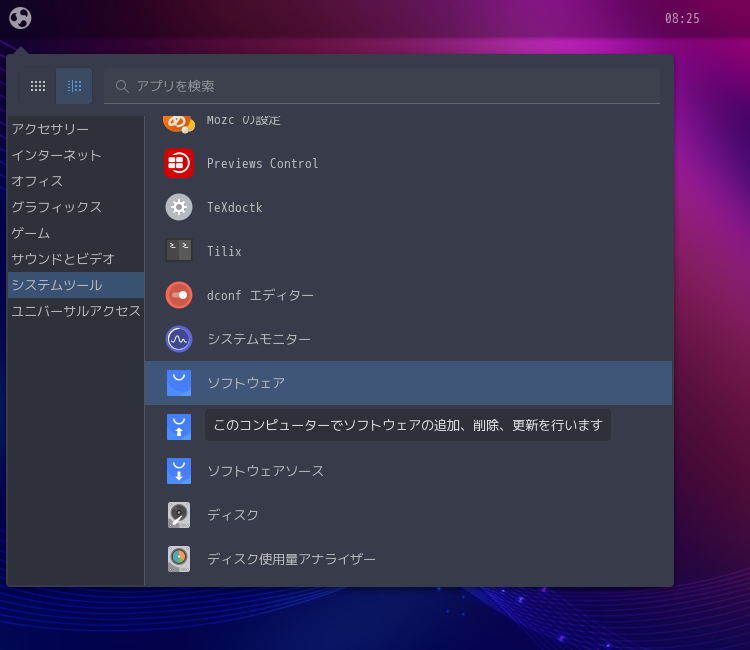This screenshot has height=650, width=750.
Task: Click the Mozc の設定 label
Action: (x=243, y=121)
